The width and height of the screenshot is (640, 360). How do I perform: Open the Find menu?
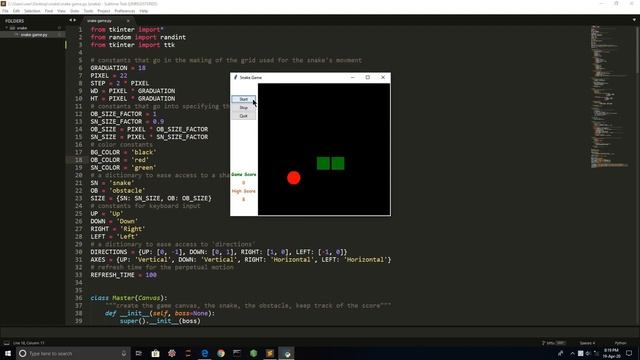[49, 11]
